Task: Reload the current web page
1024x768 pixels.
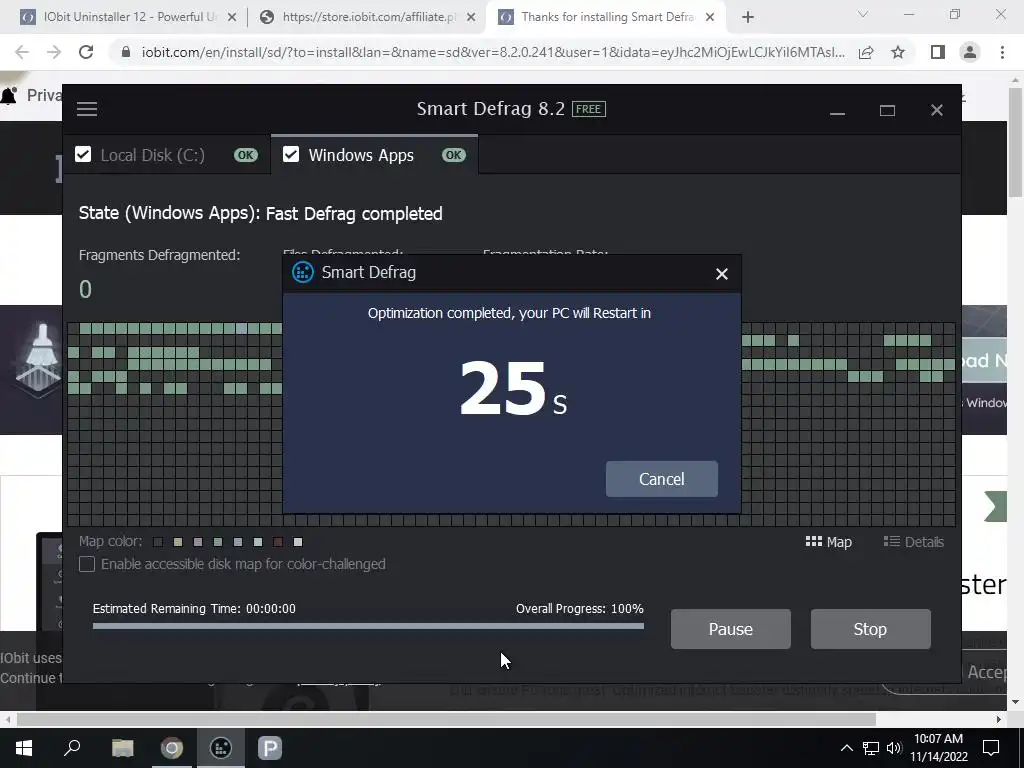Action: click(x=86, y=52)
